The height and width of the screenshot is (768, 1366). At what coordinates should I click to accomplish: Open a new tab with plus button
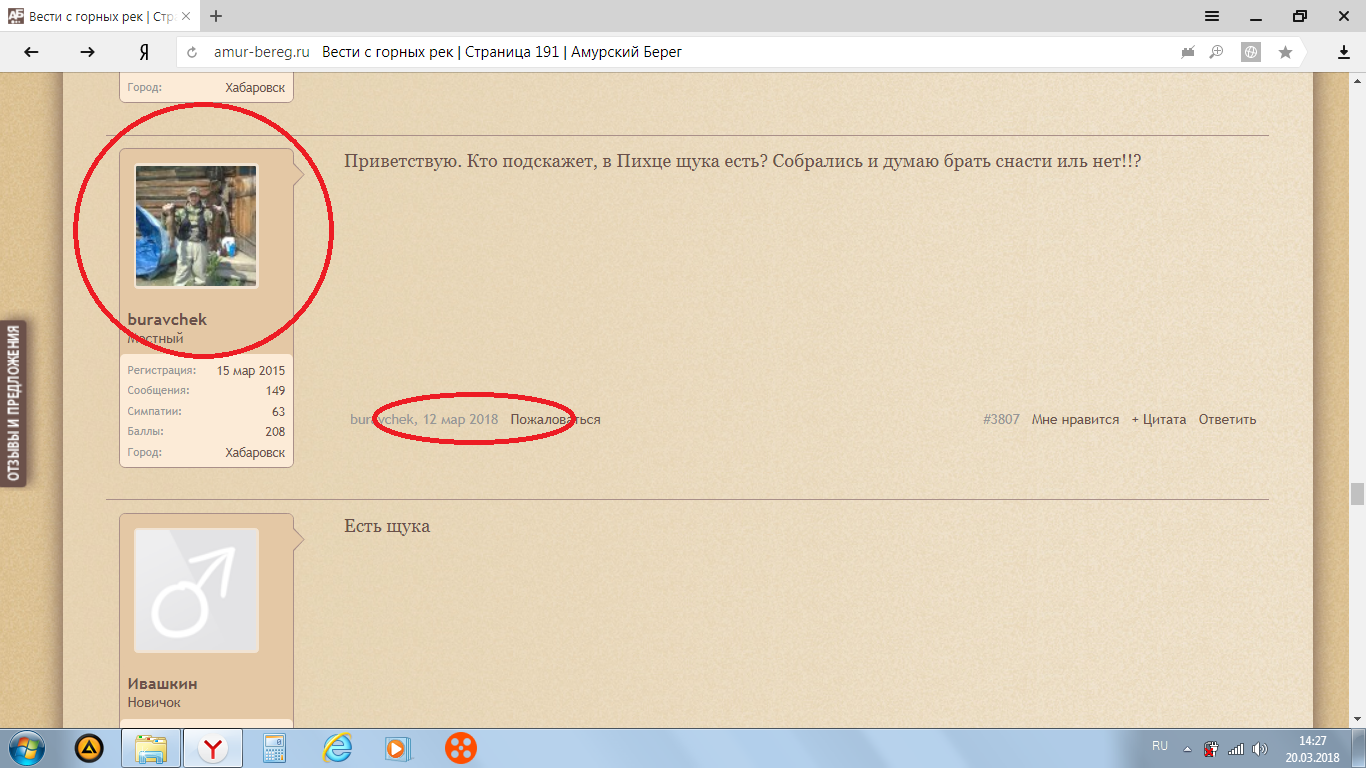[x=216, y=16]
